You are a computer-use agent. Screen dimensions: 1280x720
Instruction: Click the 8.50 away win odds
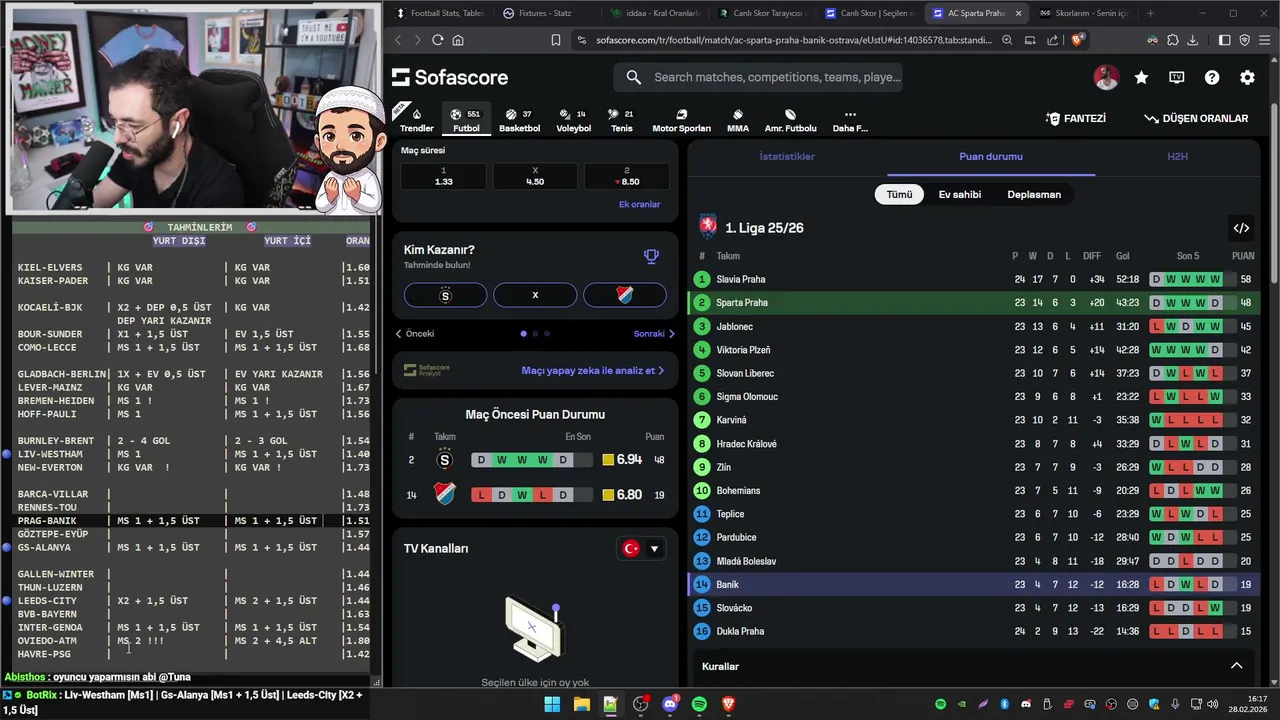click(626, 176)
